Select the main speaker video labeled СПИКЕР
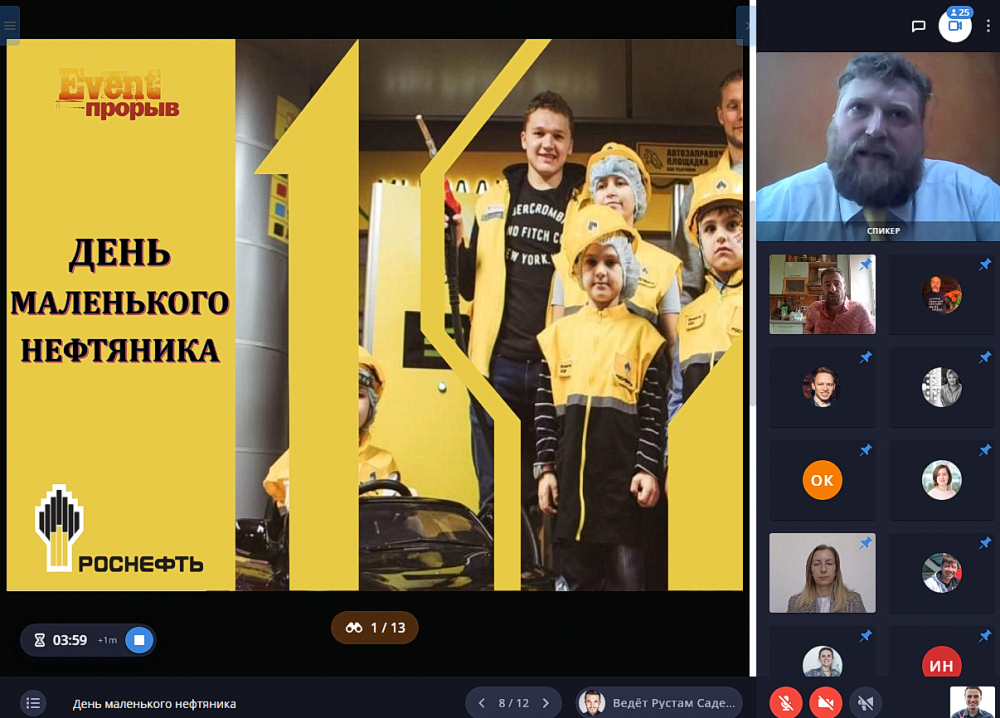The width and height of the screenshot is (1000, 718). pyautogui.click(x=878, y=147)
